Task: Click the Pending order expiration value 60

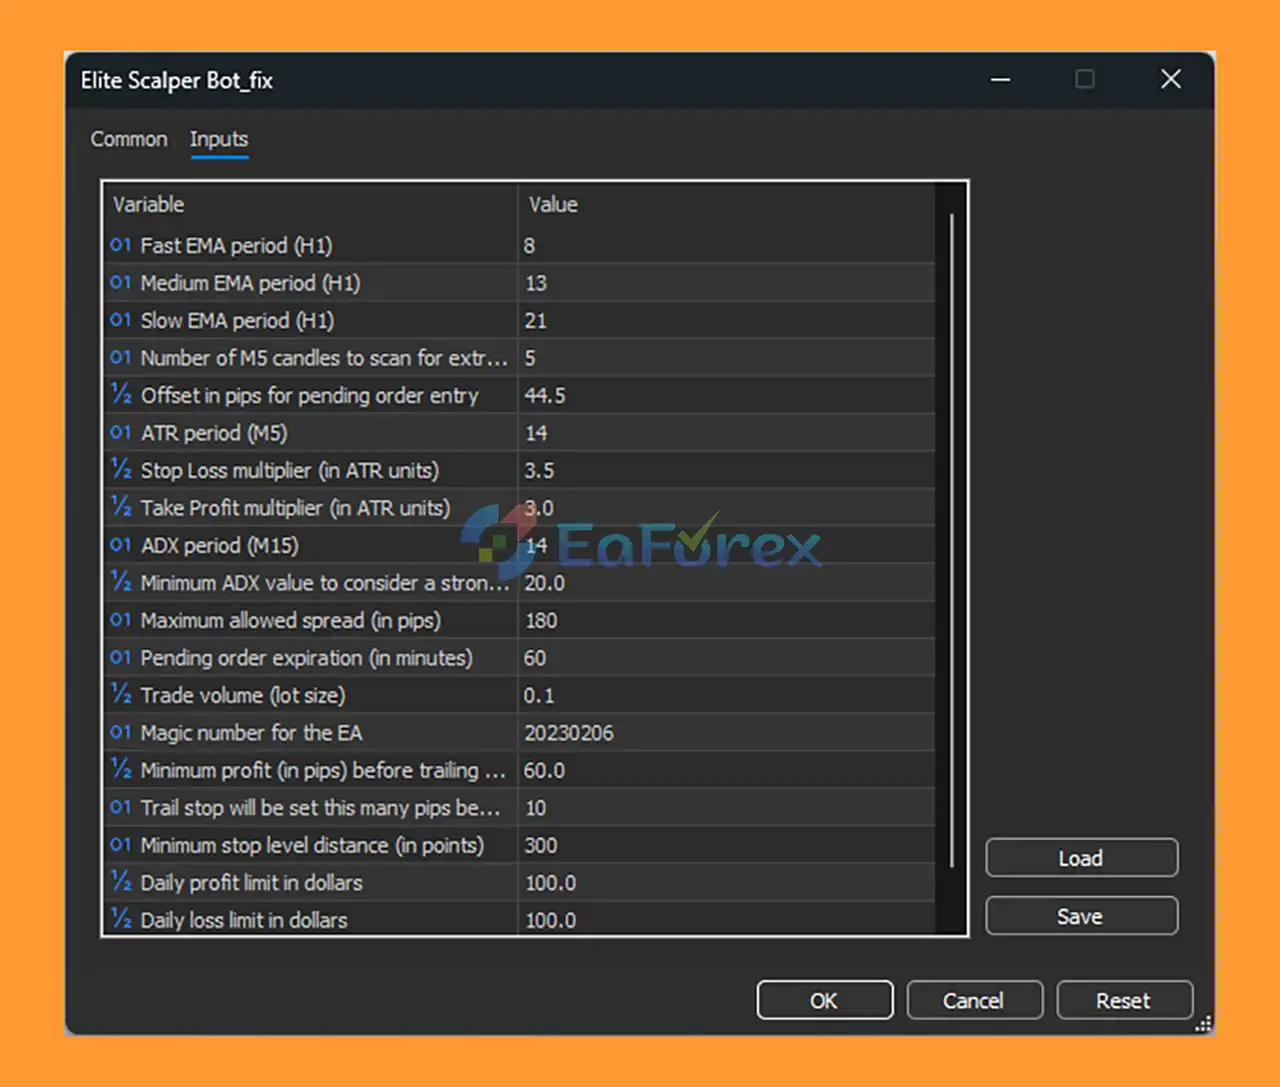Action: point(536,658)
